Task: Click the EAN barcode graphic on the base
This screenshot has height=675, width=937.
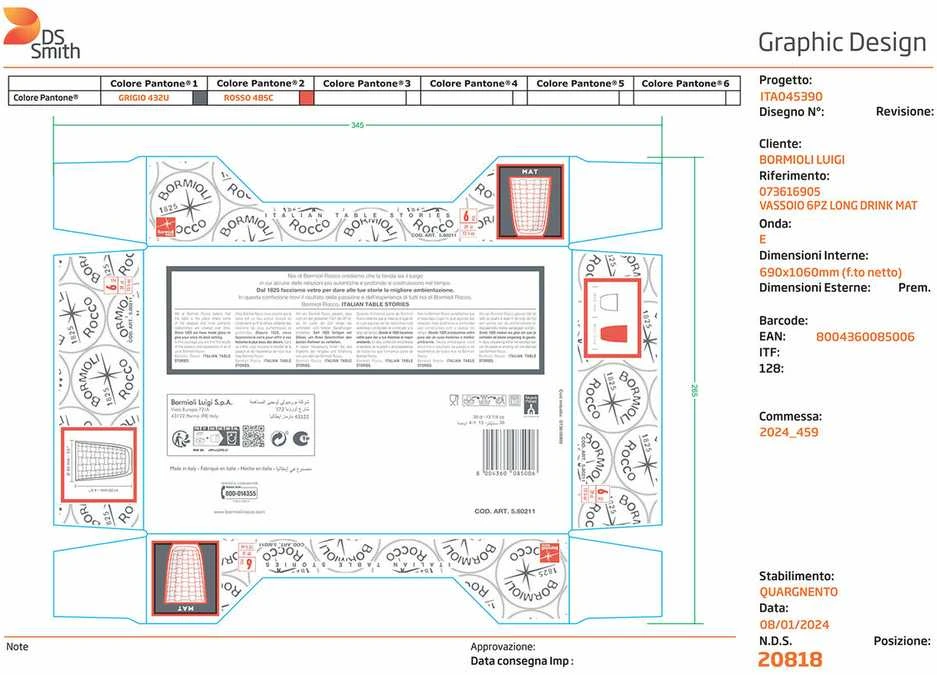Action: pyautogui.click(x=509, y=452)
